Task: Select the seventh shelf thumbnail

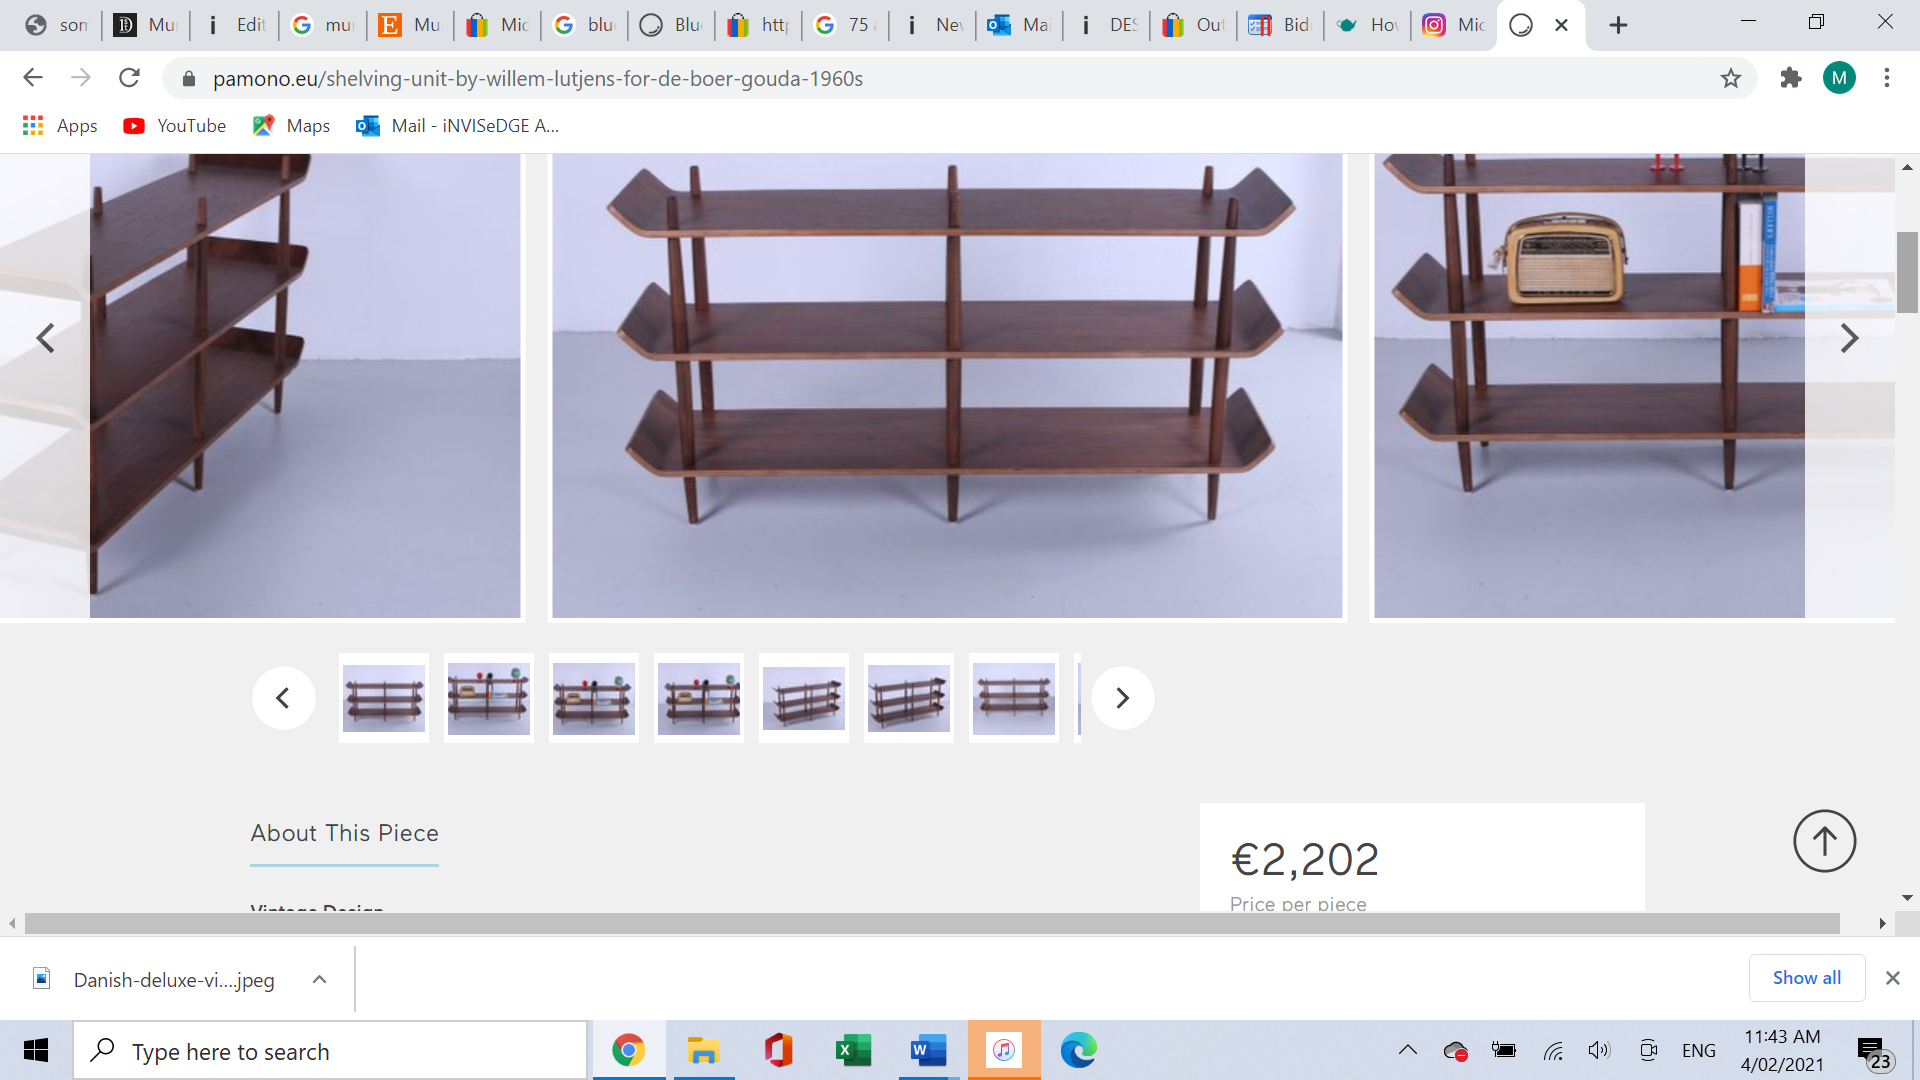Action: [x=1014, y=698]
